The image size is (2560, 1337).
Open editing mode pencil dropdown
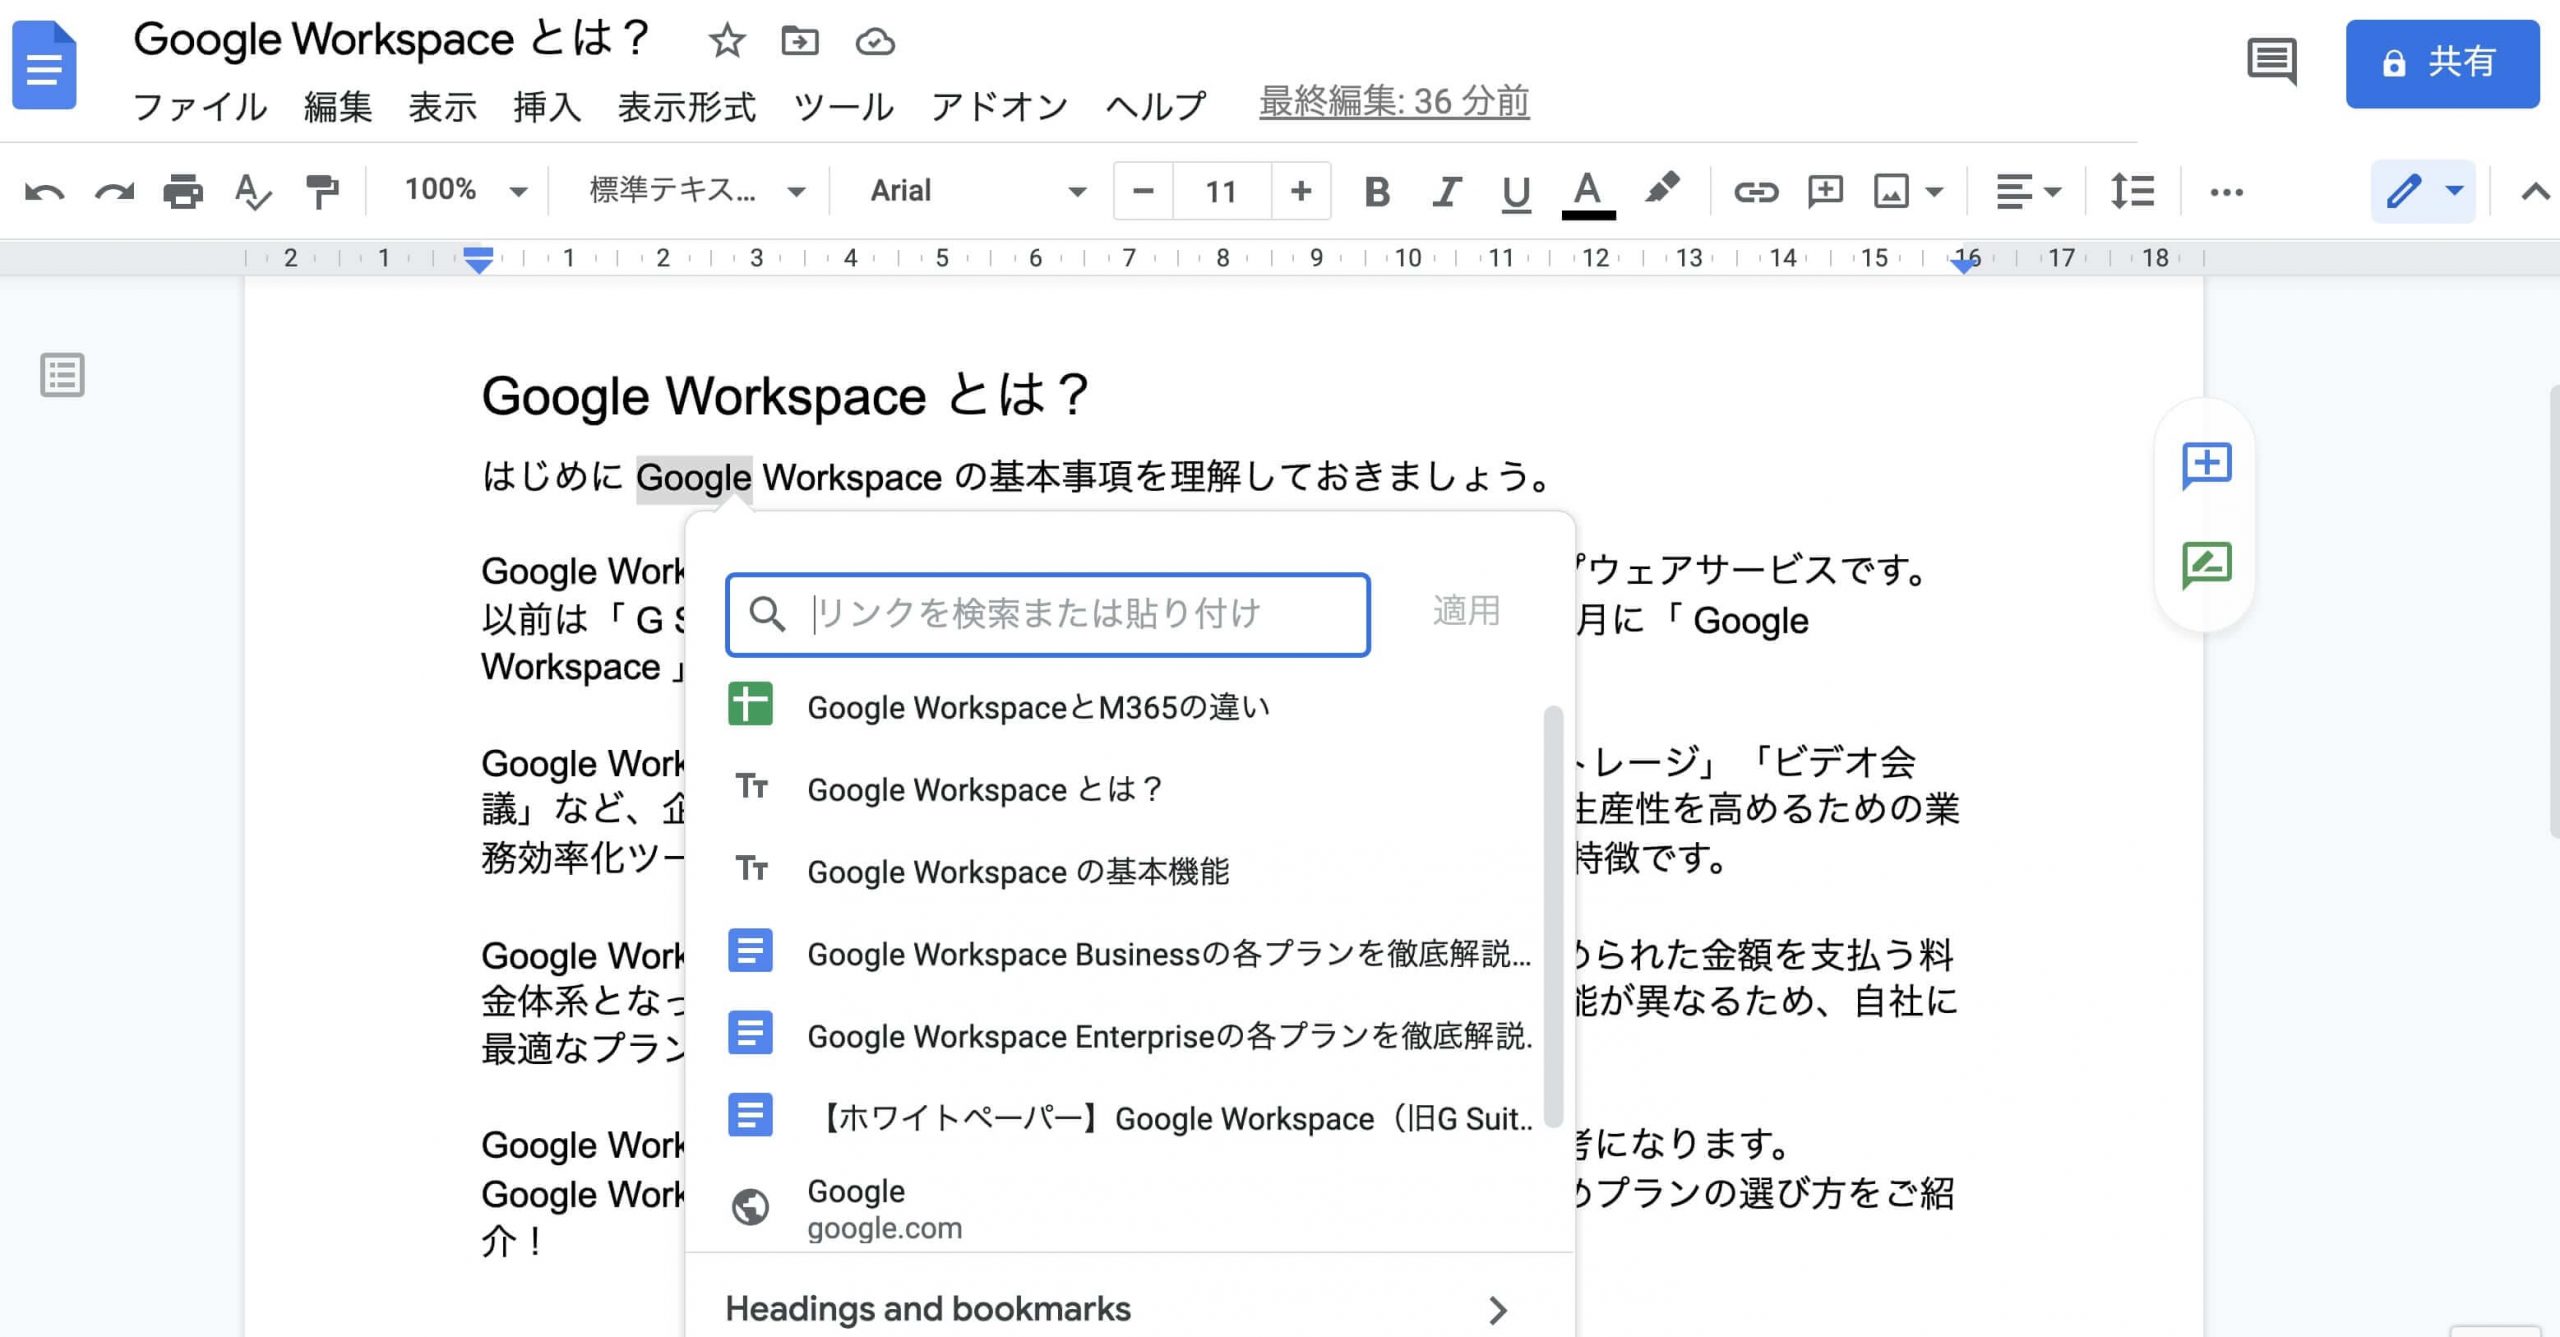click(x=2423, y=190)
